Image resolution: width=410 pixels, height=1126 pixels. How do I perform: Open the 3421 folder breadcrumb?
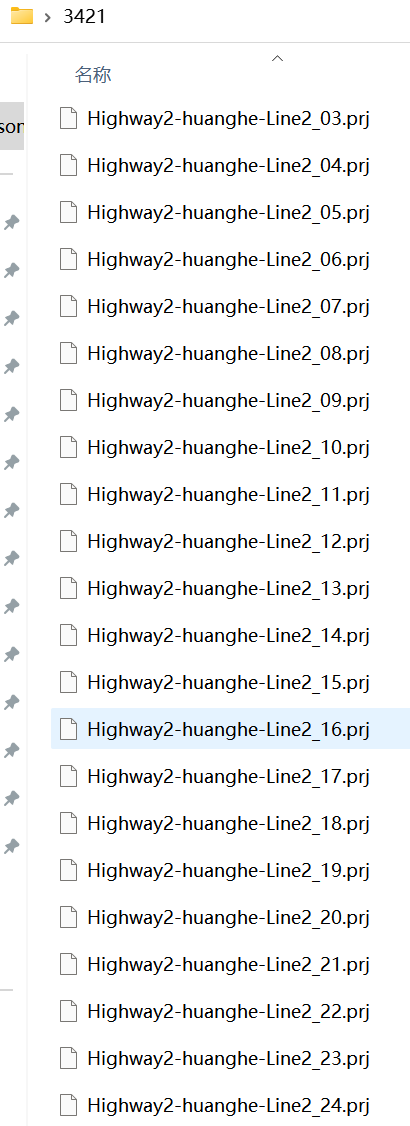point(85,17)
